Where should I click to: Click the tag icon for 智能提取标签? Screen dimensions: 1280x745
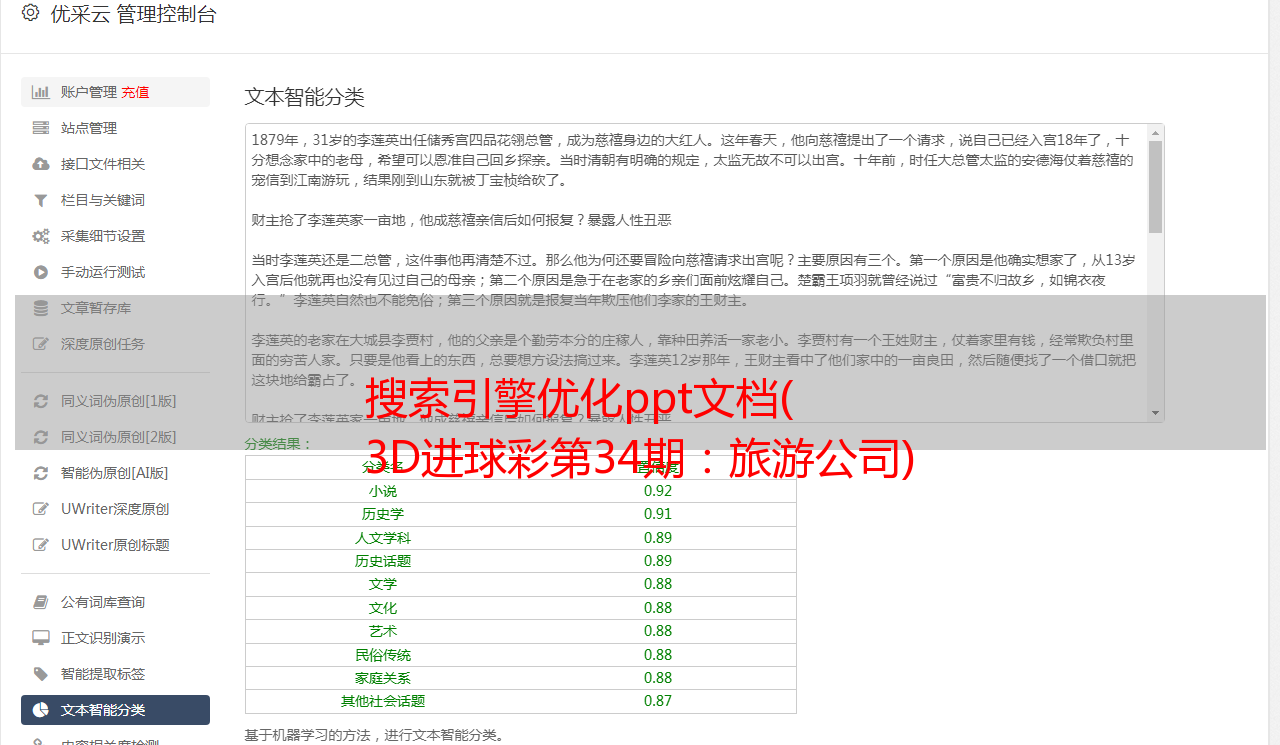point(40,674)
